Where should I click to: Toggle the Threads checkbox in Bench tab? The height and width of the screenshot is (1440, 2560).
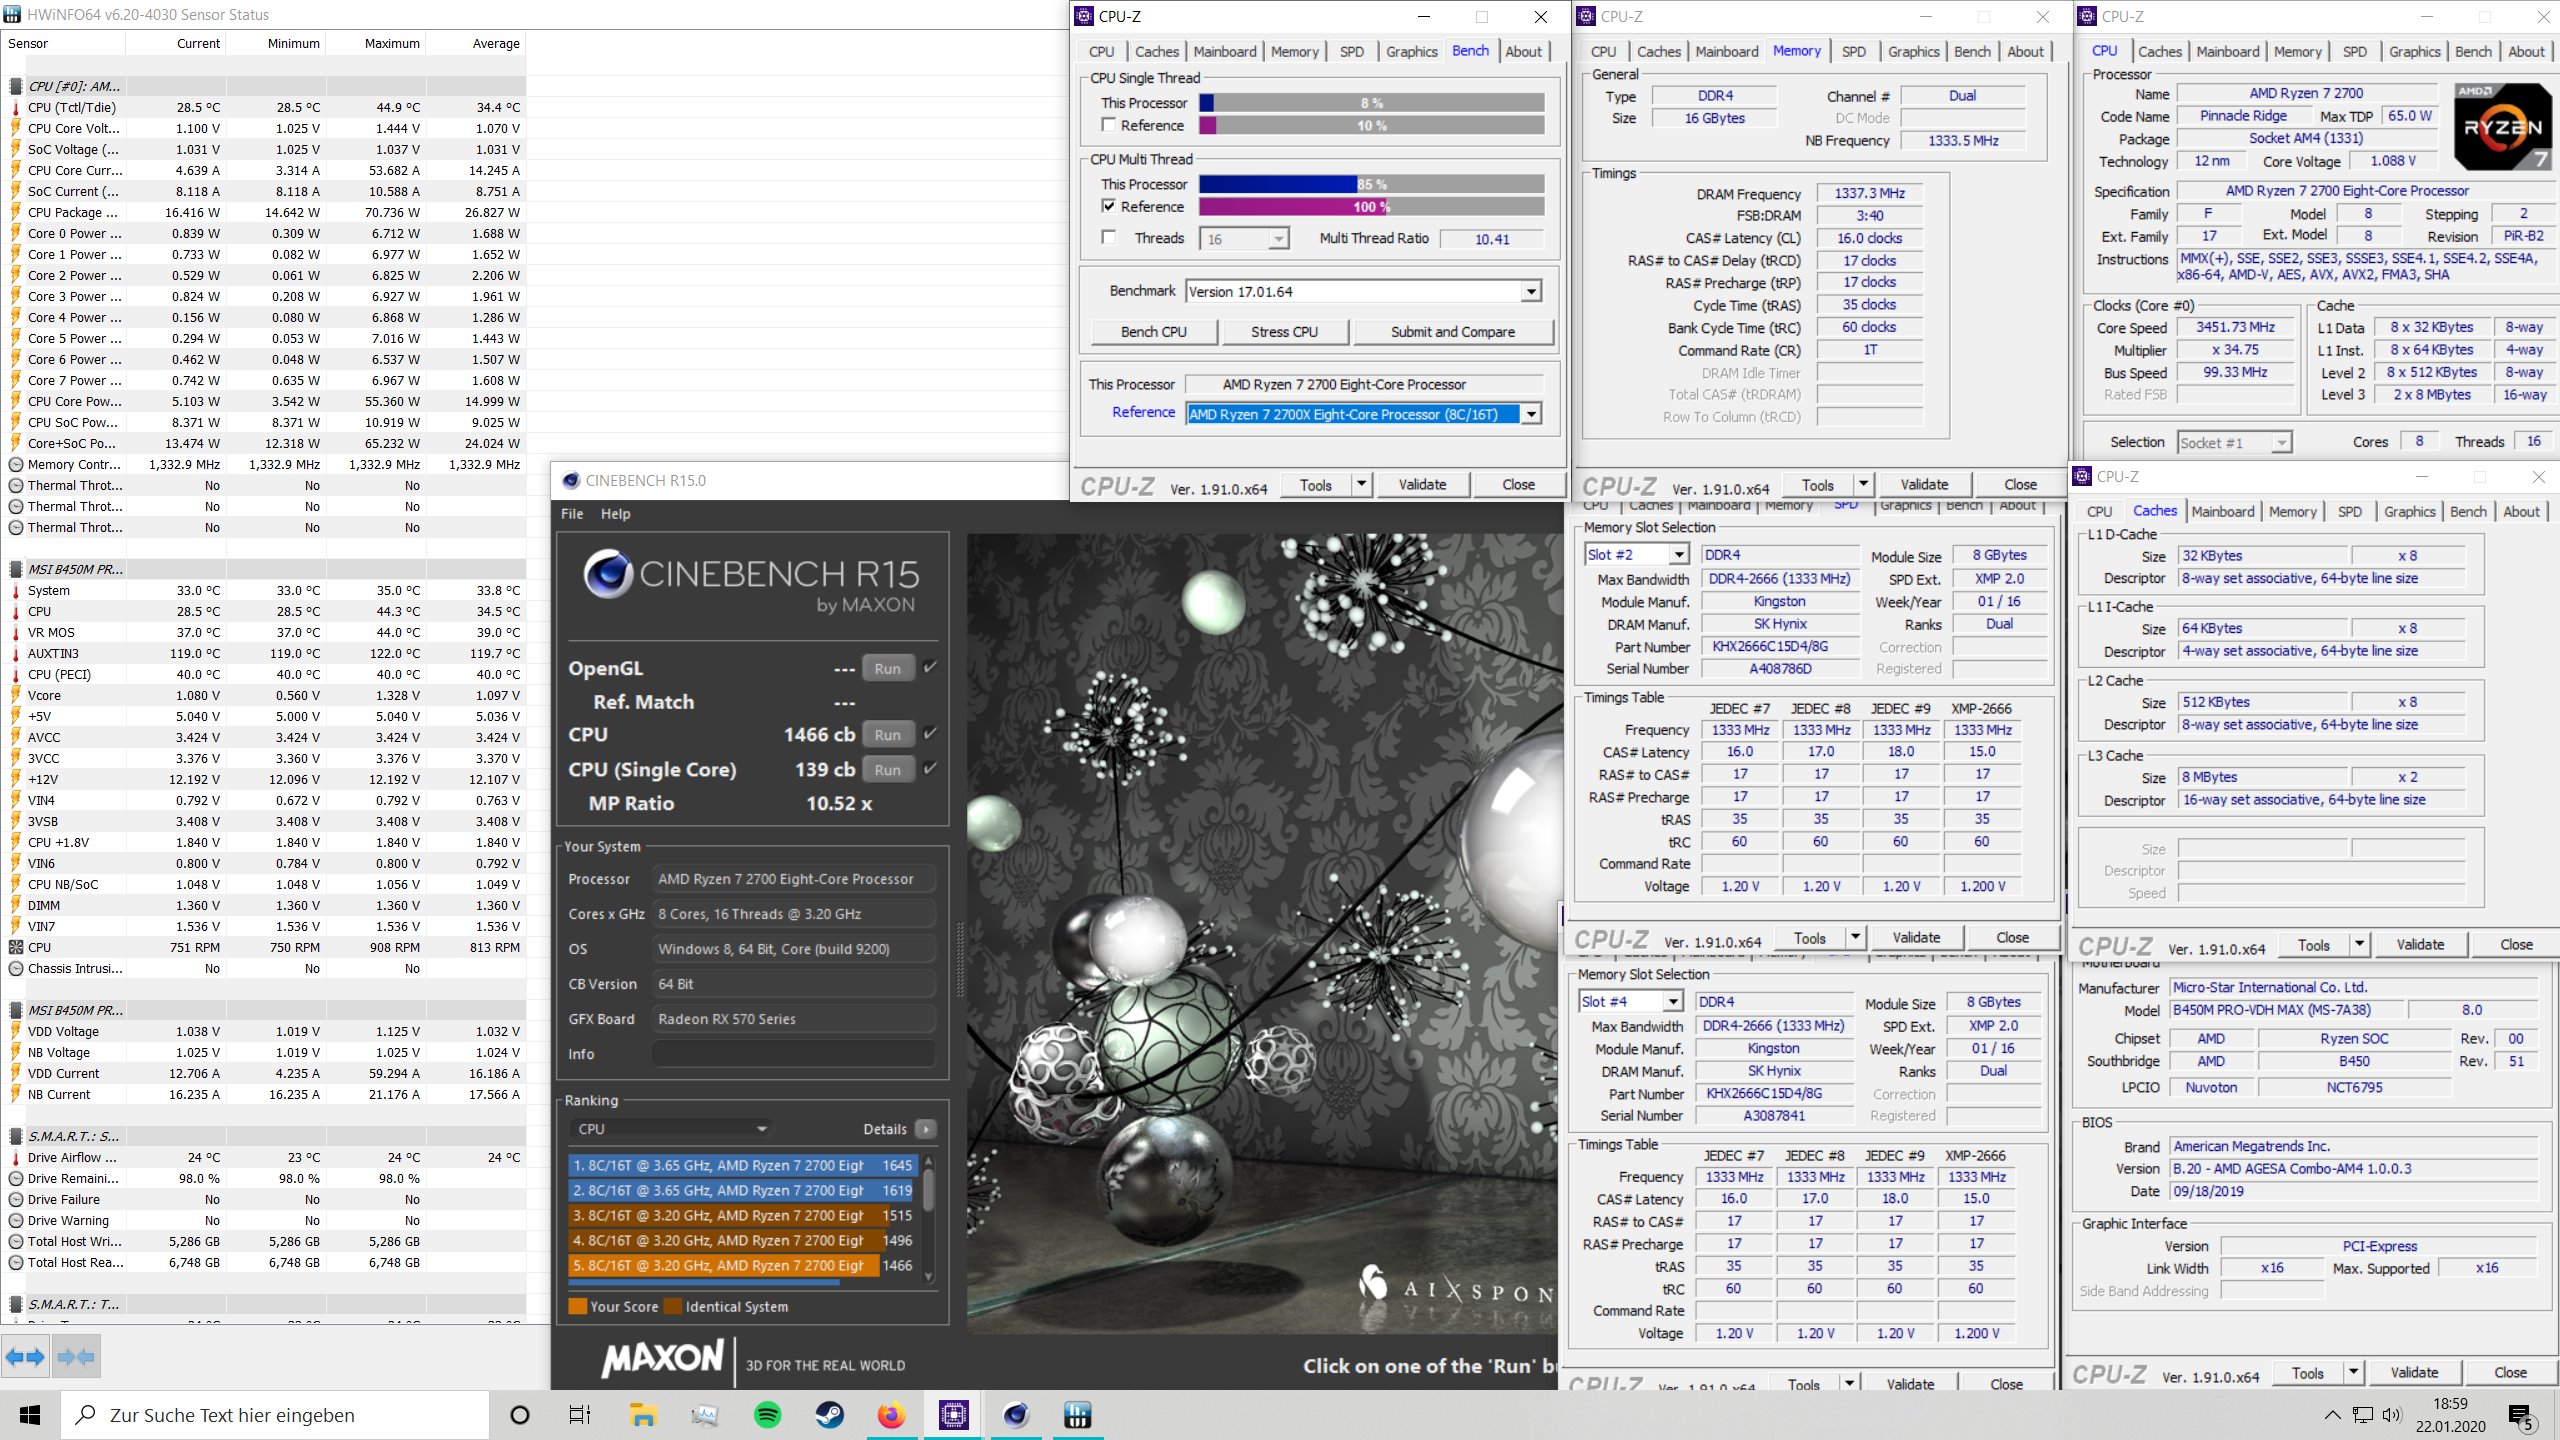(x=1108, y=238)
